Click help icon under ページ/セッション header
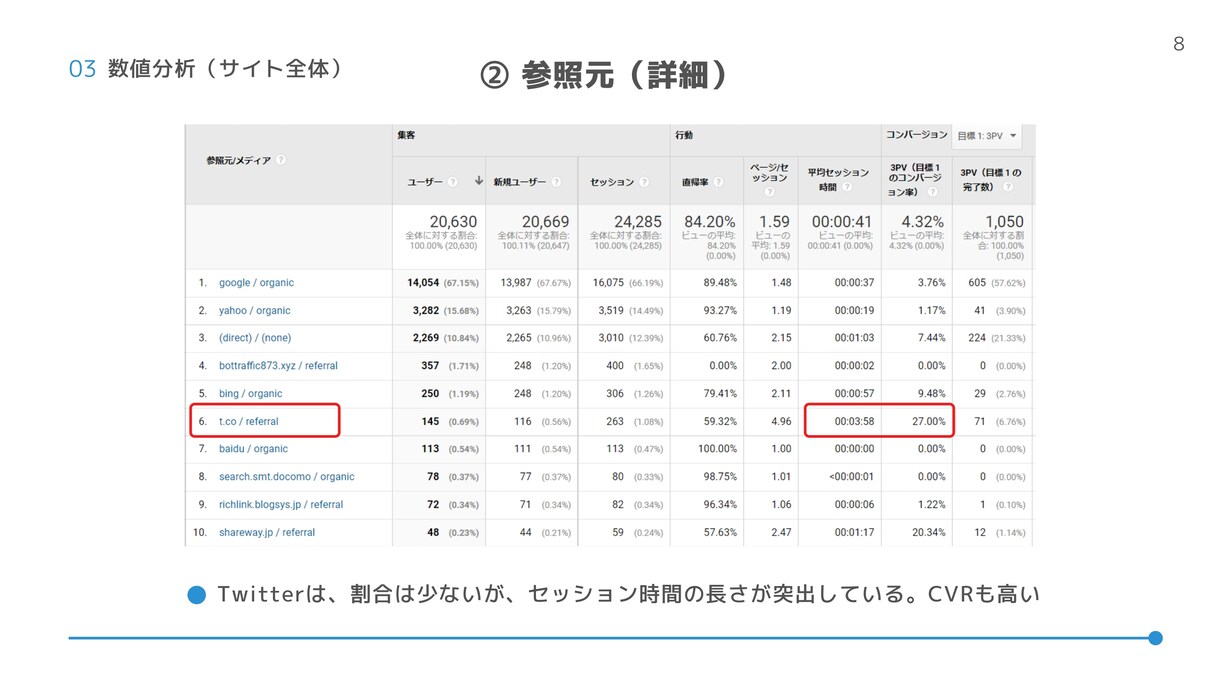Screen dimensions: 1220x686 point(770,191)
